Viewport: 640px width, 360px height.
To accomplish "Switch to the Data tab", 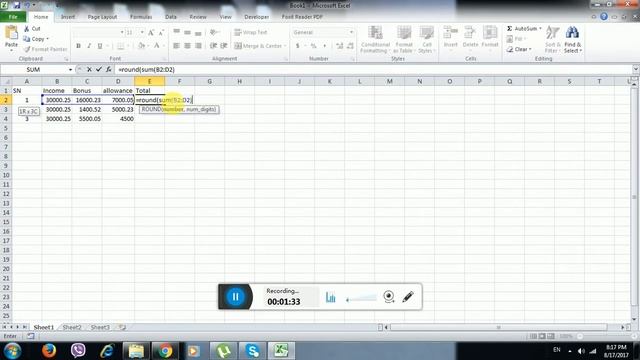I will click(171, 17).
